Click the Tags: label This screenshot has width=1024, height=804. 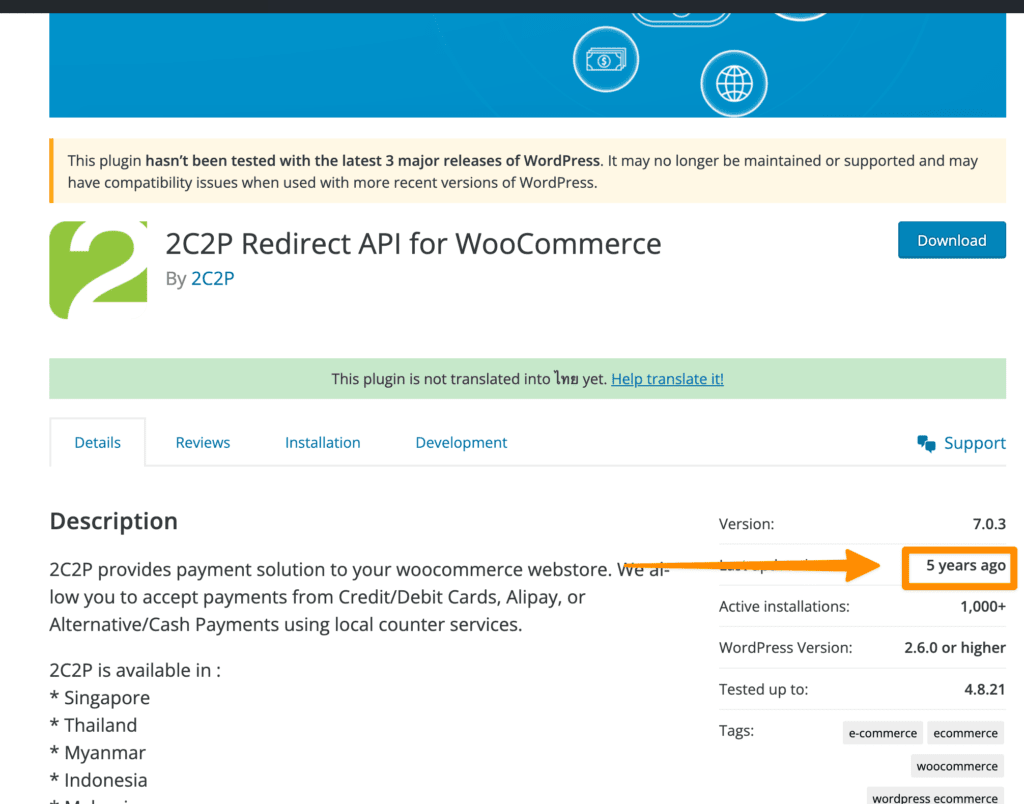pyautogui.click(x=737, y=730)
